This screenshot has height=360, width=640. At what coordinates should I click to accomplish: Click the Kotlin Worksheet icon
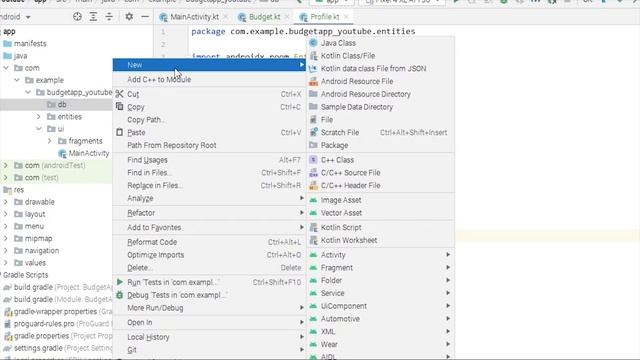click(313, 240)
